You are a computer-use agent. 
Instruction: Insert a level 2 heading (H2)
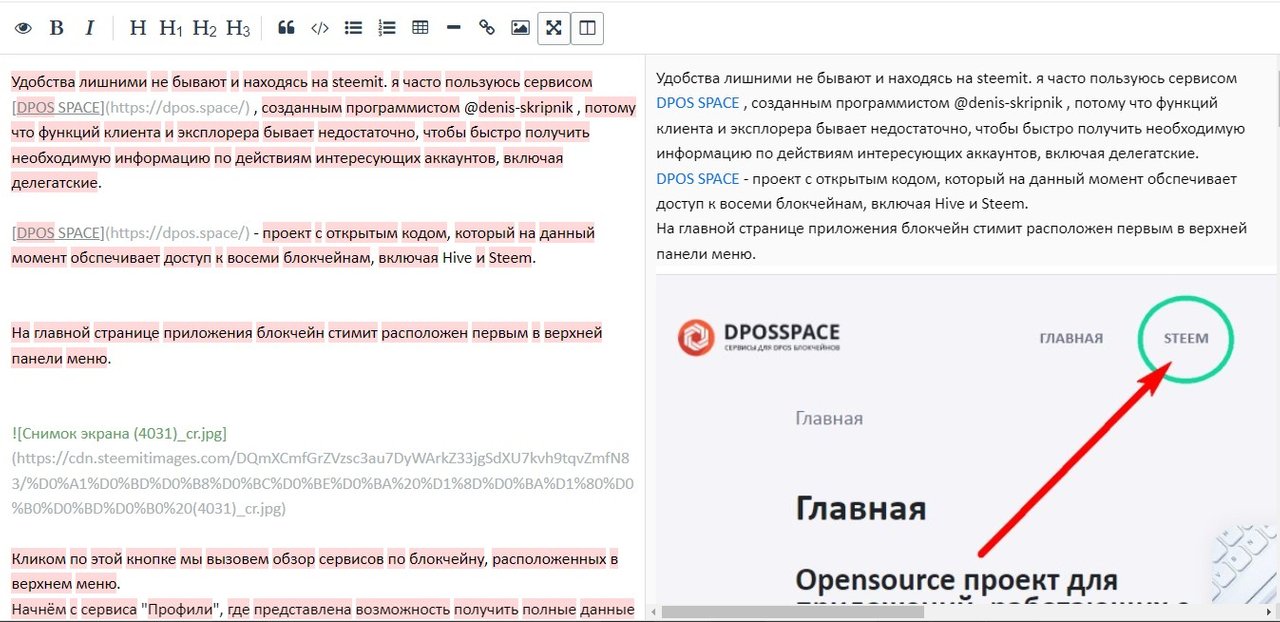tap(204, 28)
